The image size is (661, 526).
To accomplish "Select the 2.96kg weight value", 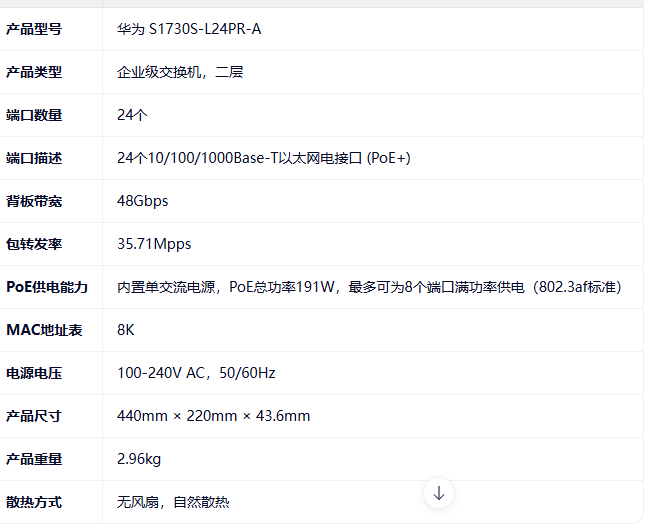I will click(x=139, y=459).
